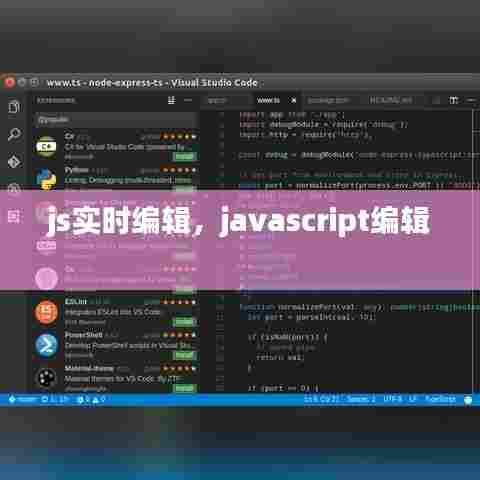The image size is (480, 480).
Task: Show errors and warnings count in status bar
Action: tap(91, 399)
